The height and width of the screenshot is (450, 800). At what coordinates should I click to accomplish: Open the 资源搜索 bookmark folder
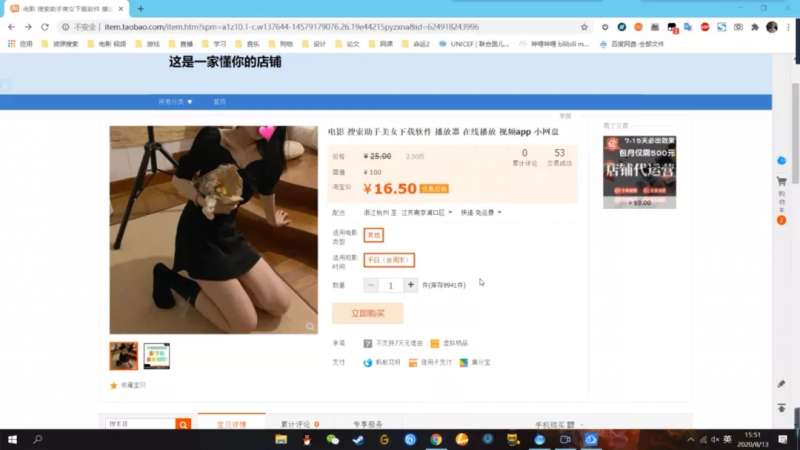[x=60, y=44]
